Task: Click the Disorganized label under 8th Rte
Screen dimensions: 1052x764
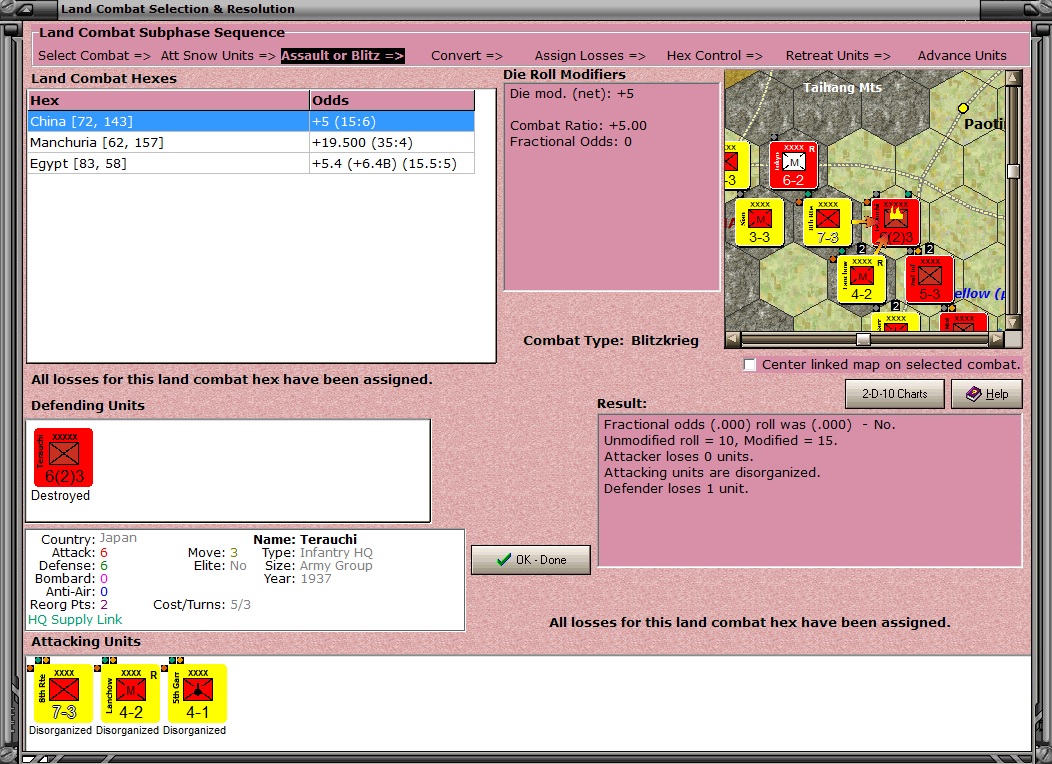Action: (x=60, y=730)
